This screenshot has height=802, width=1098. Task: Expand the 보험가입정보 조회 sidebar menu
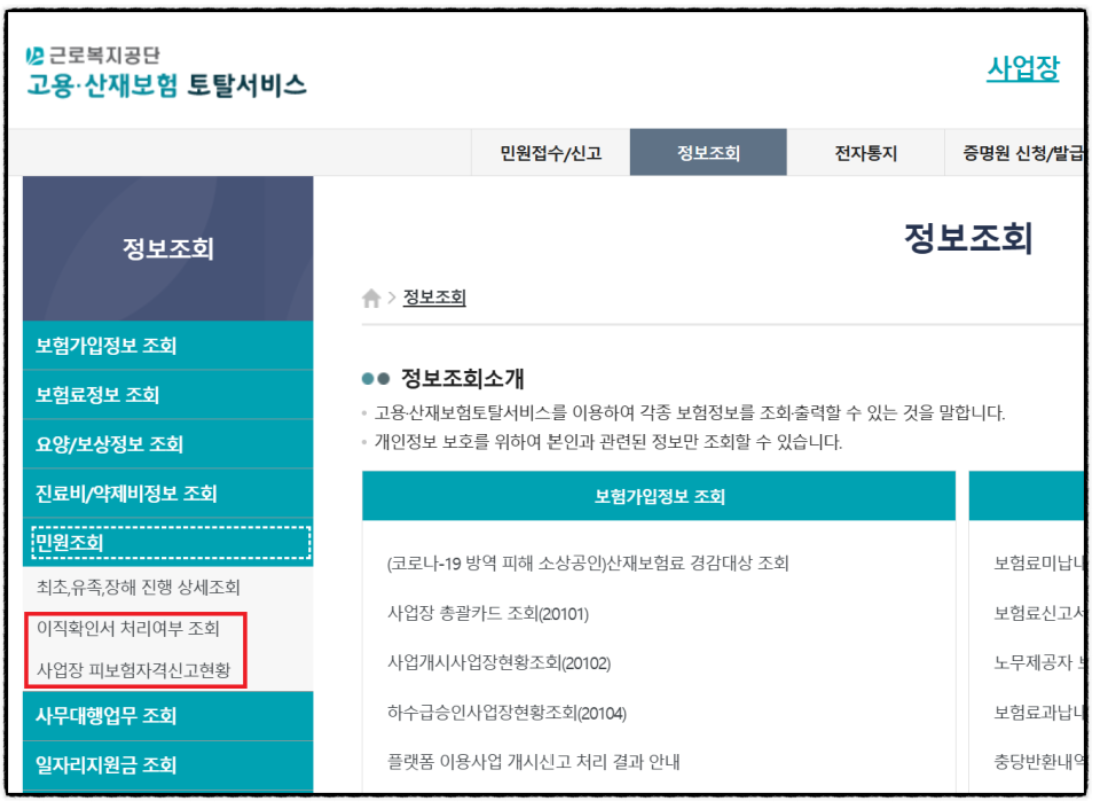[x=105, y=345]
